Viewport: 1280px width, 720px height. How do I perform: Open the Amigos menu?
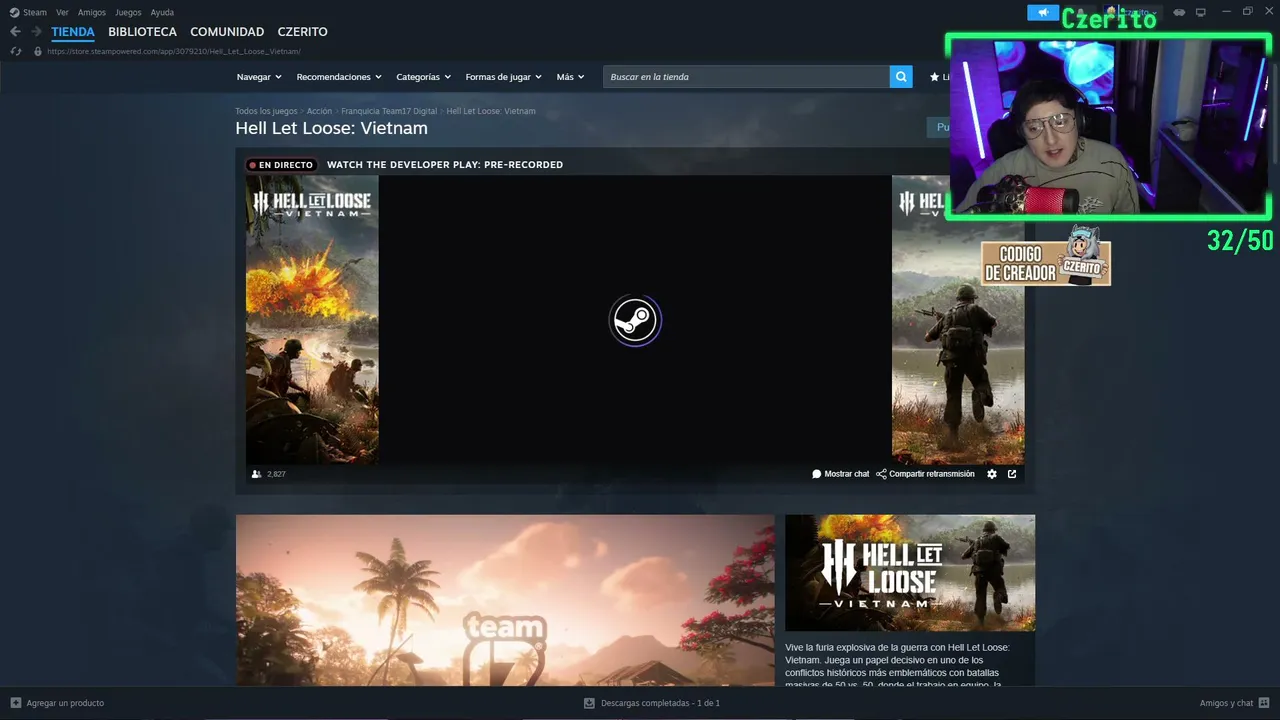pos(92,13)
